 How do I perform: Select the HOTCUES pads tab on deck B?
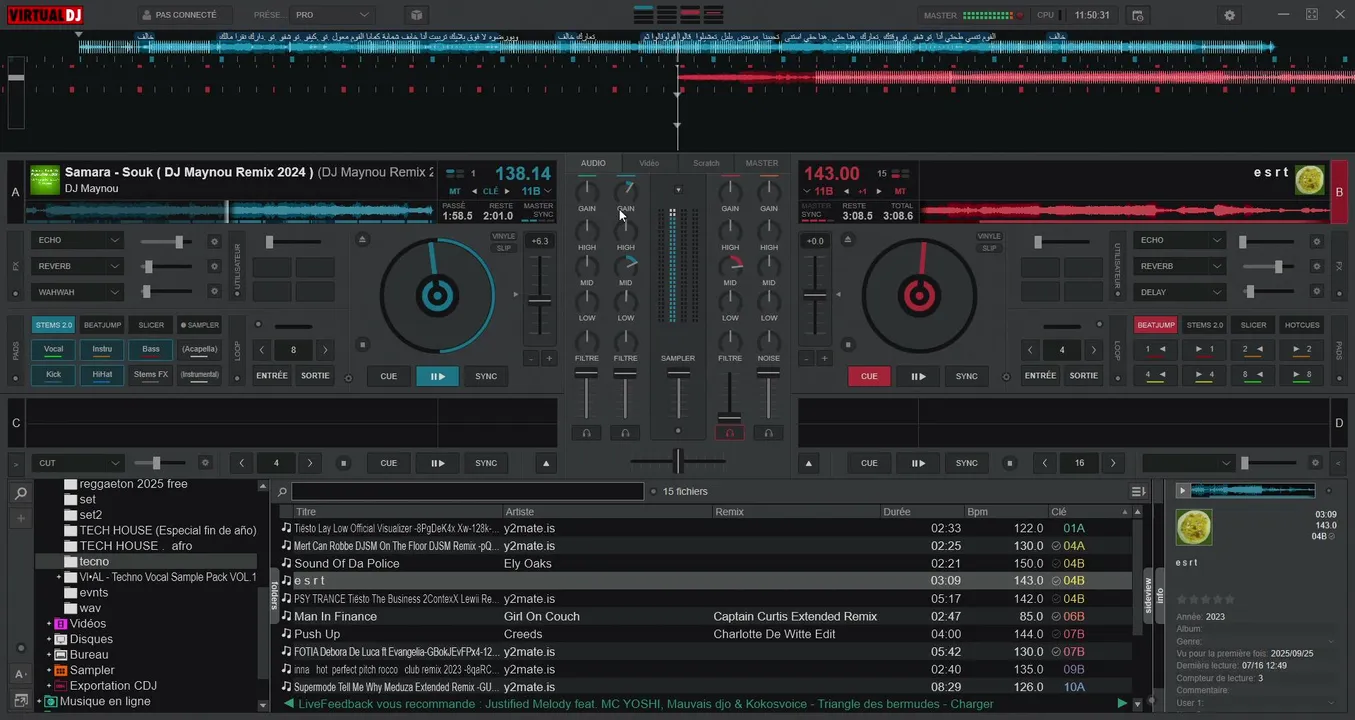click(x=1302, y=325)
